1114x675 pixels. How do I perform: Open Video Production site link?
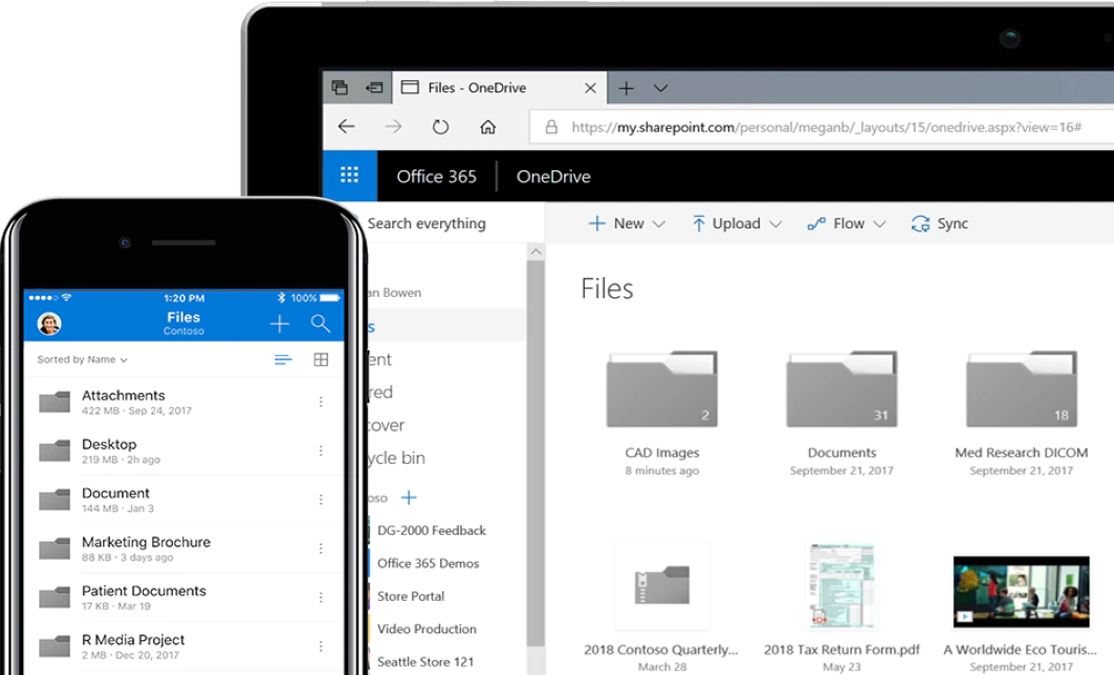coord(426,629)
